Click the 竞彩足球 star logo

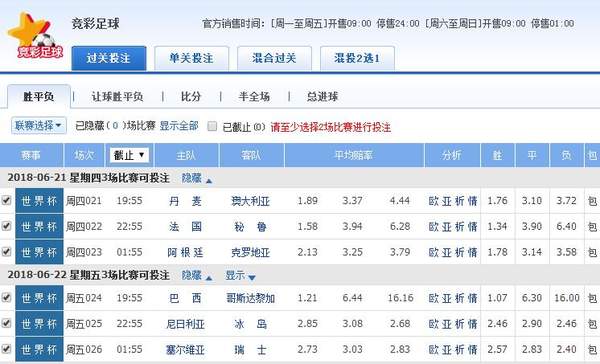click(35, 36)
